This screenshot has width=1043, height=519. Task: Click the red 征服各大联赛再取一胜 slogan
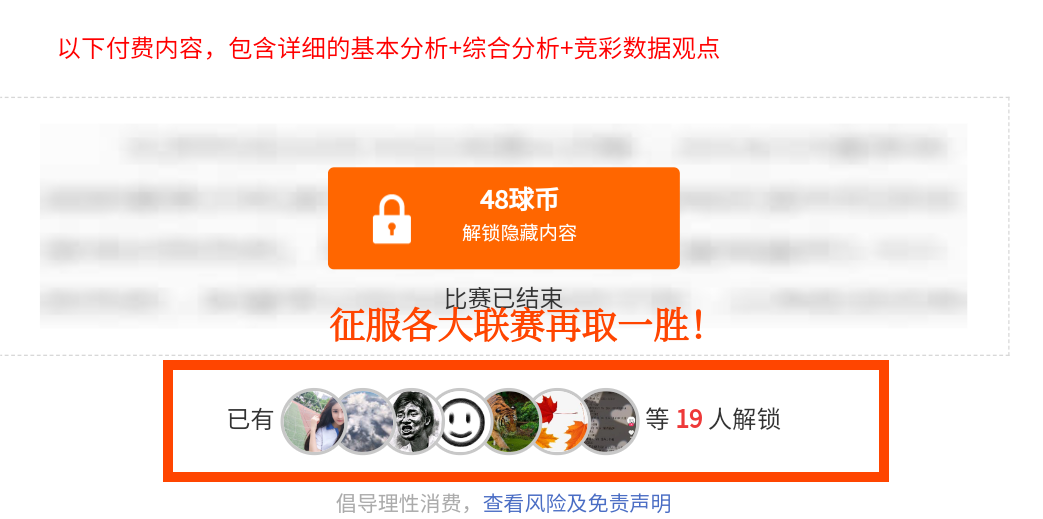coord(518,325)
